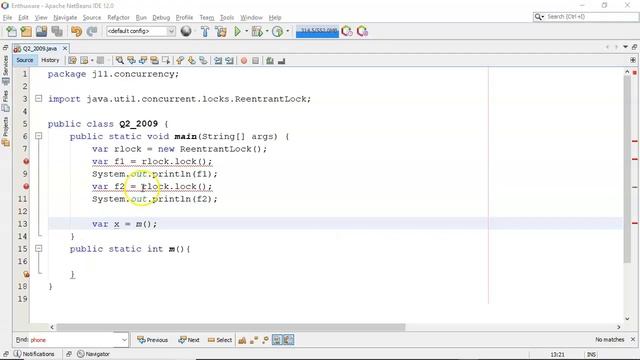
Task: Click the lightbulb hint glyph on line 17
Action: (x=26, y=274)
